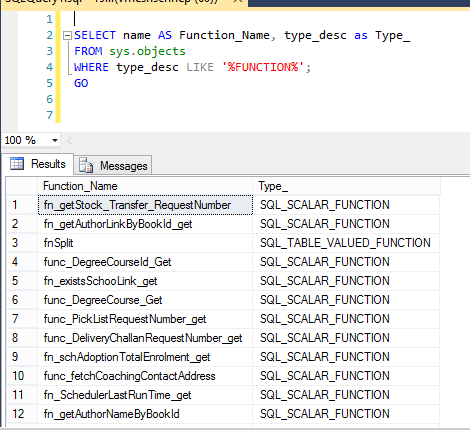
Task: Click the LIKE operator in line 4
Action: coord(200,67)
